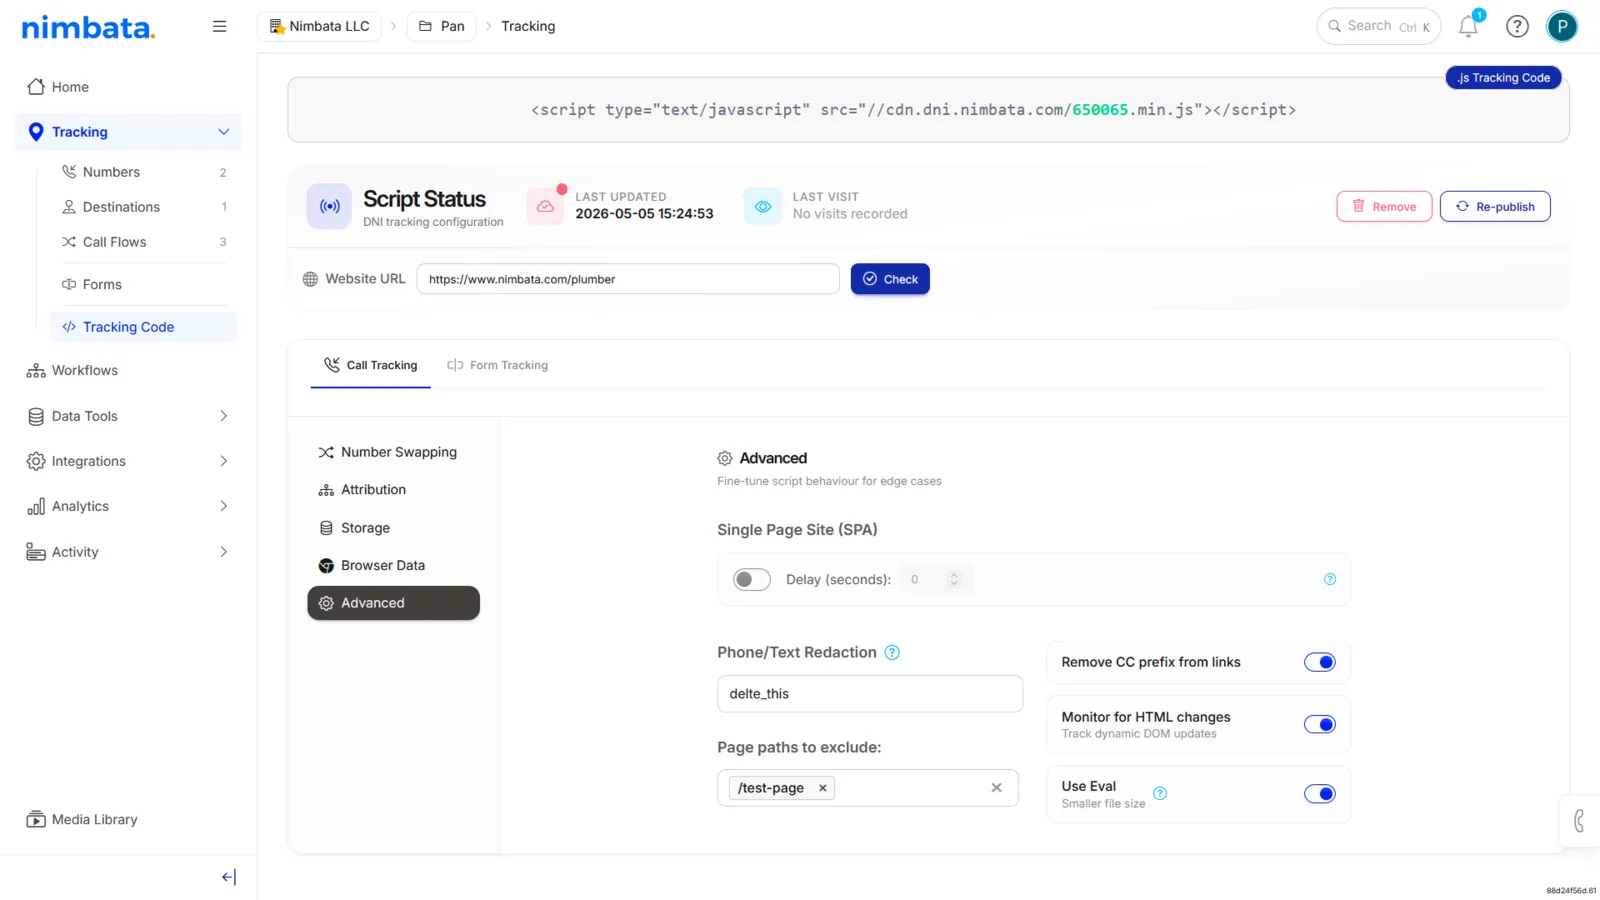Select the Browser Data section
Viewport: 1600px width, 900px height.
coord(393,566)
